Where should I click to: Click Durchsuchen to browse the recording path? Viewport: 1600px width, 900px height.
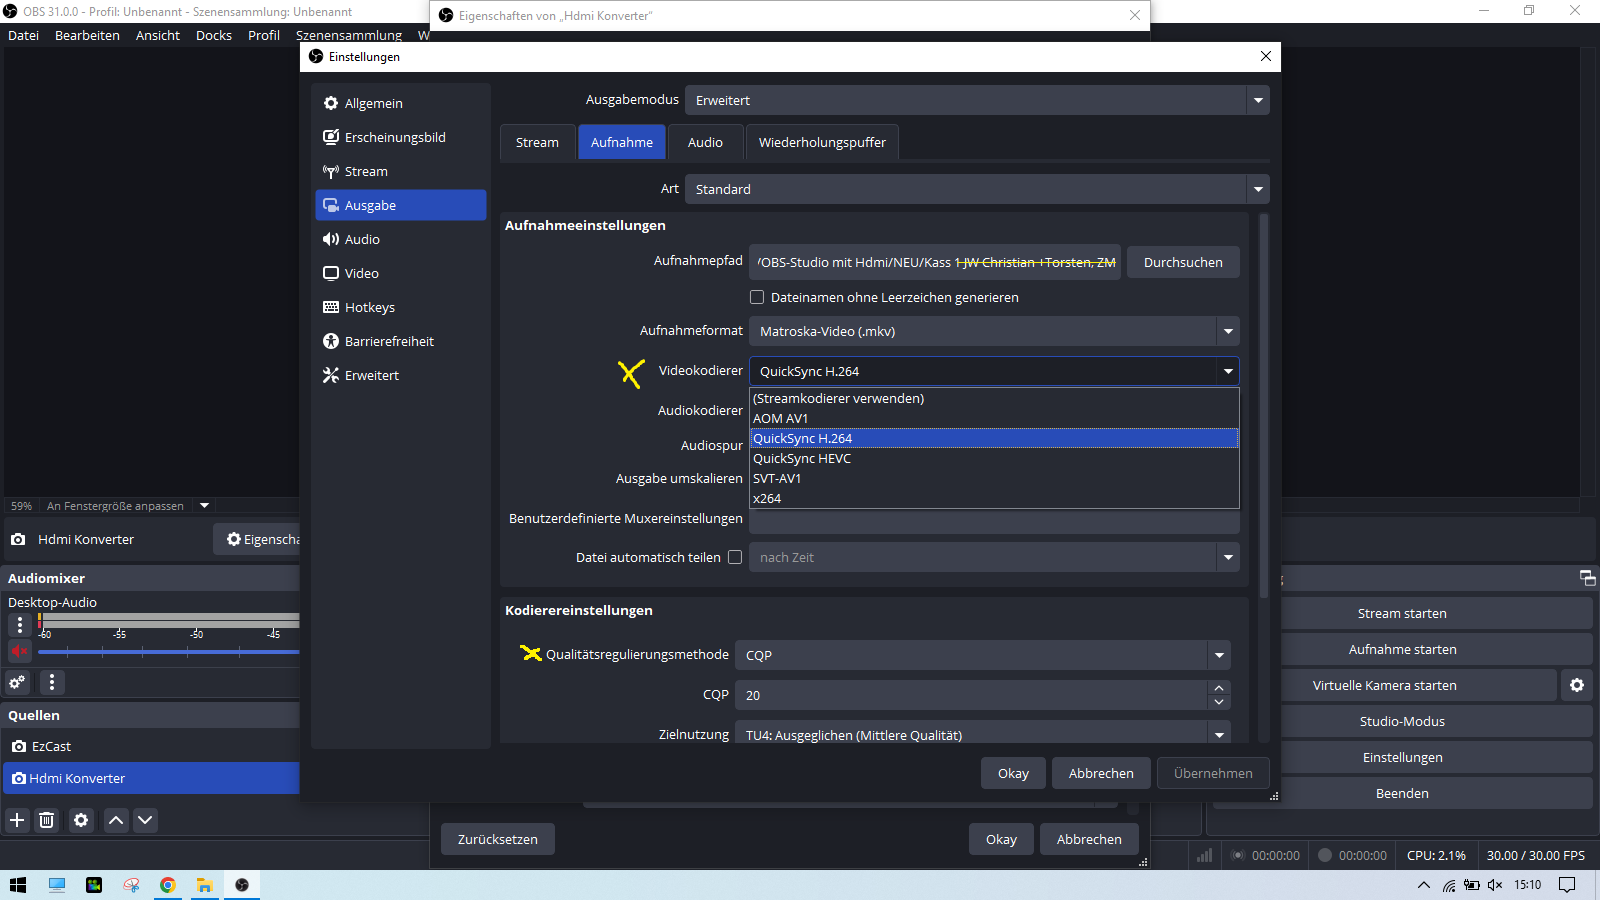click(1183, 262)
